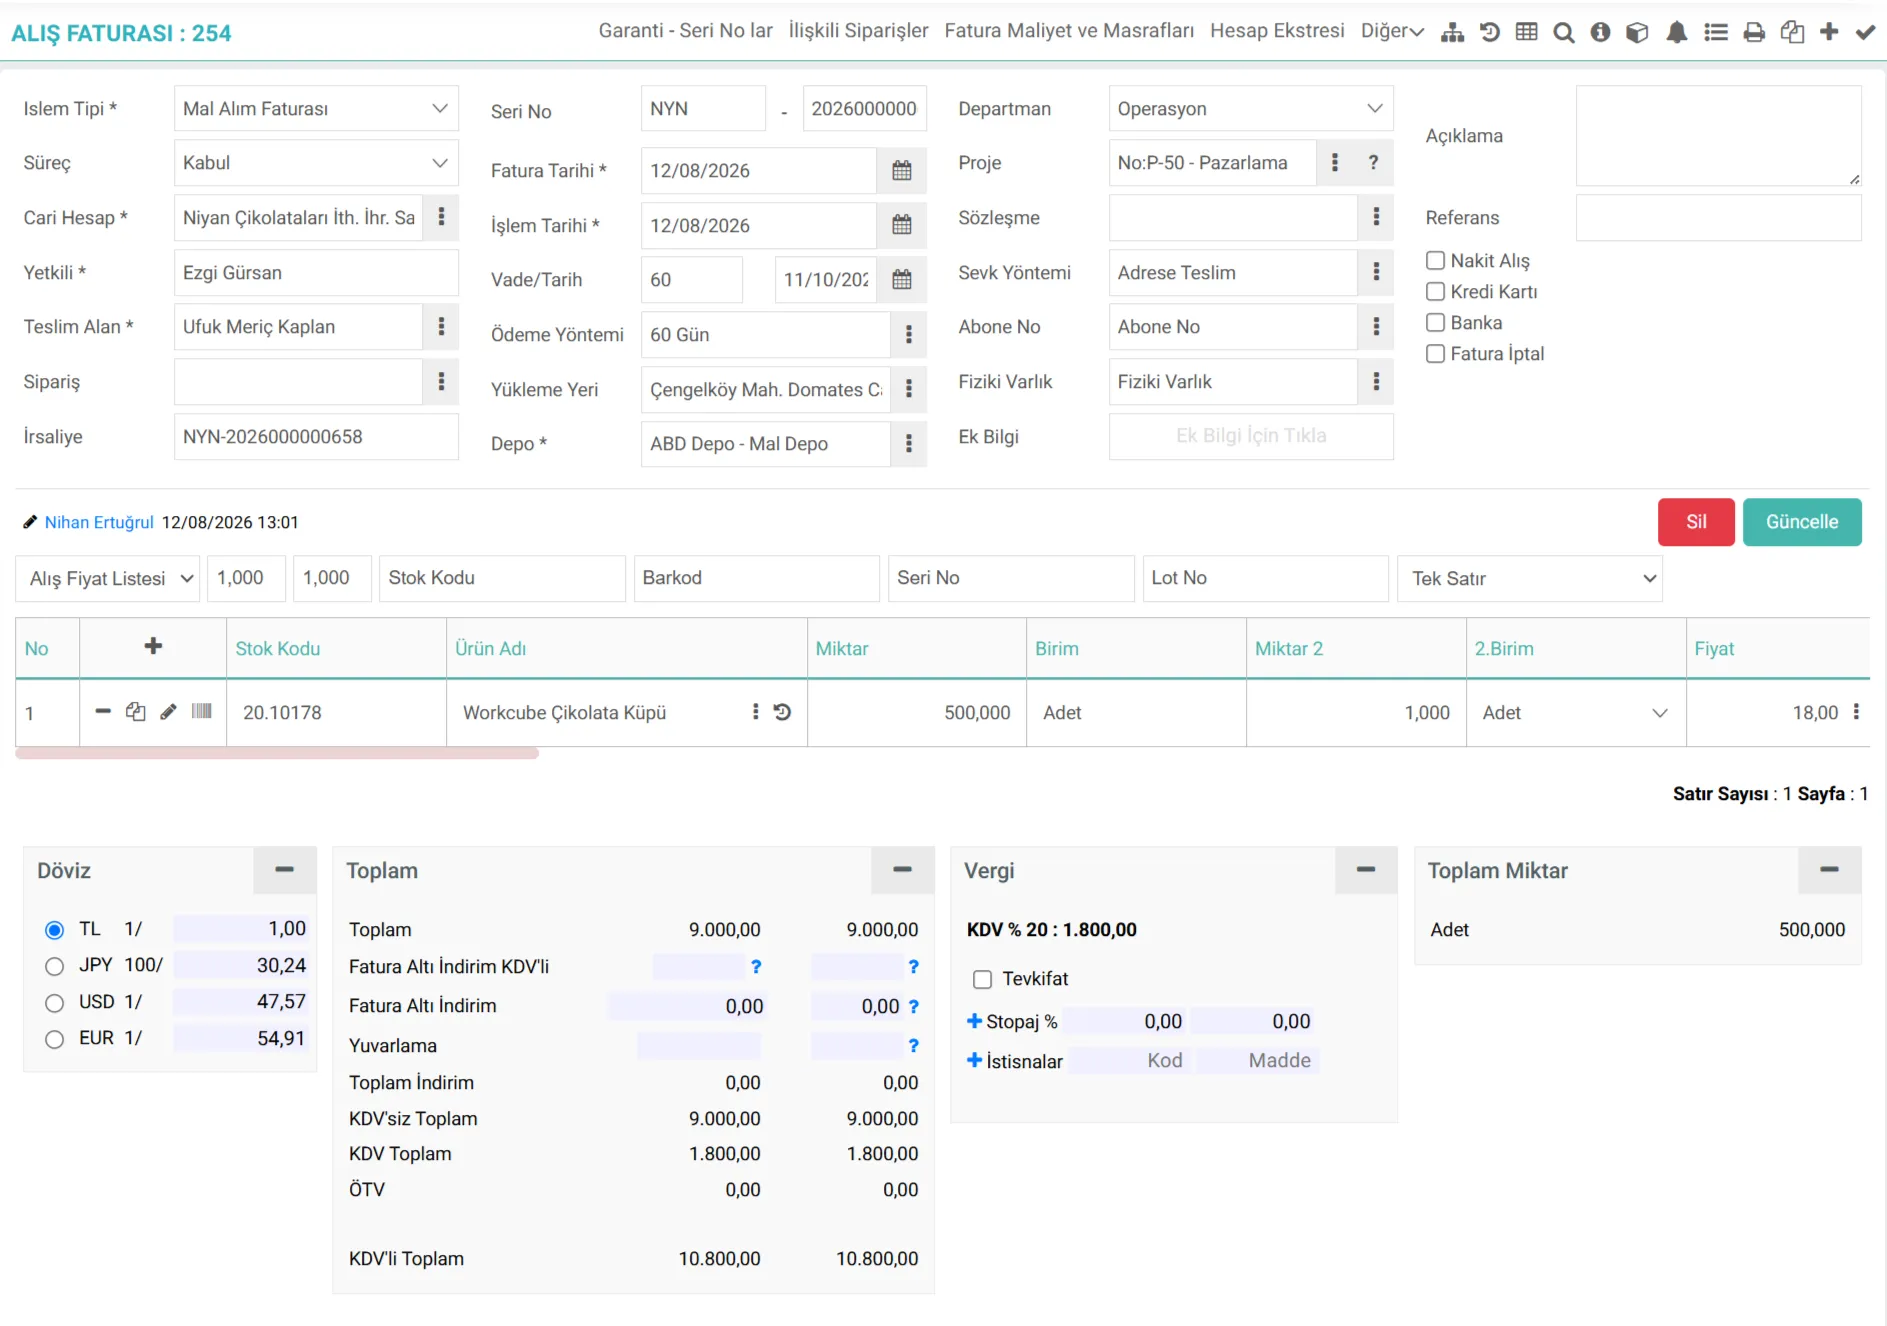
Task: Expand the Departman Operasyon dropdown
Action: pos(1250,108)
